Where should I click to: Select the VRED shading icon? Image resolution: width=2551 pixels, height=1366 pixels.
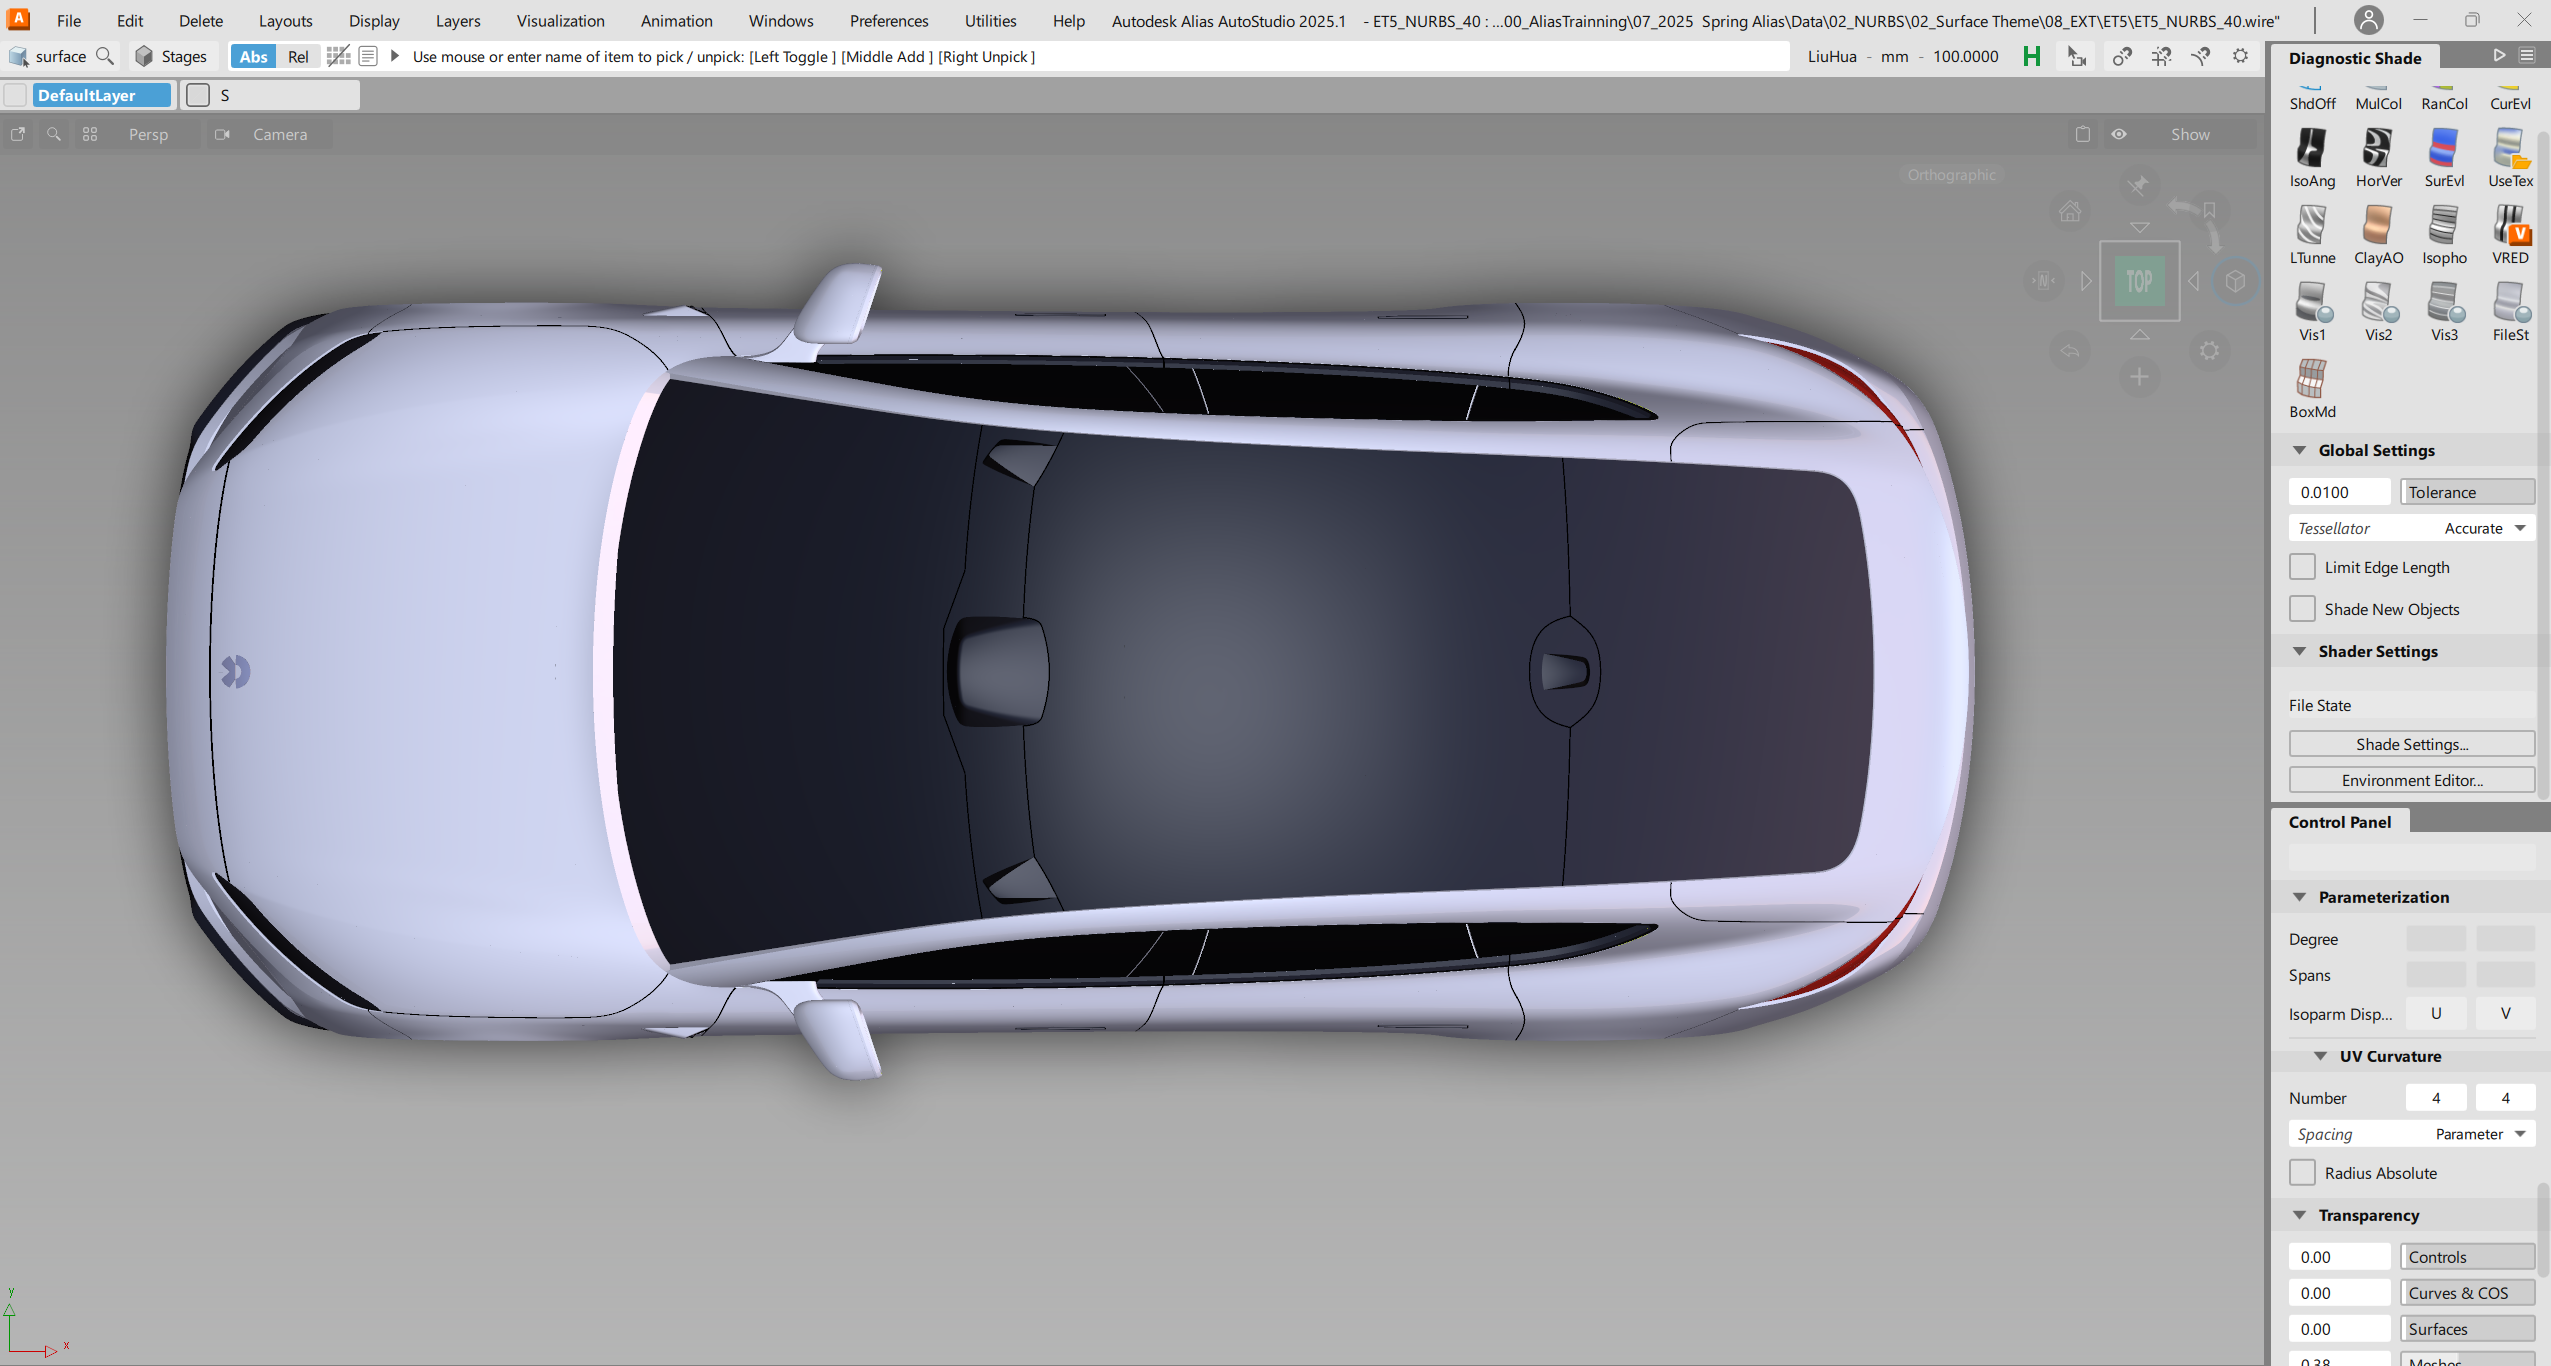click(x=2509, y=226)
